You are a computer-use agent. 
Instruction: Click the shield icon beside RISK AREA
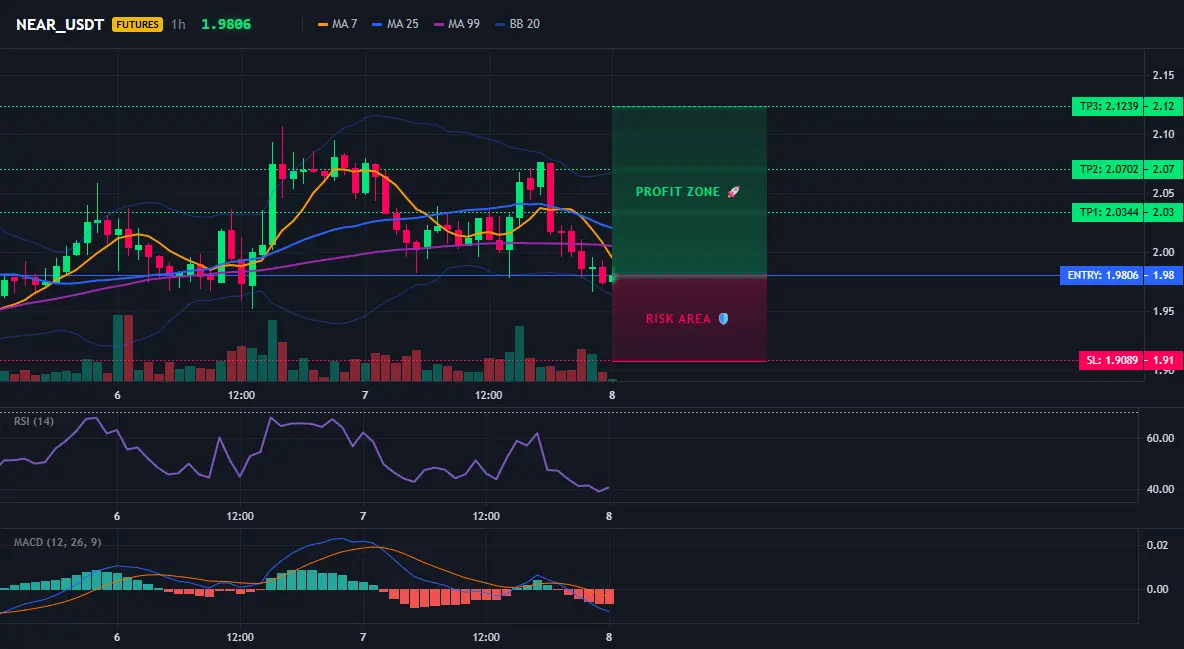[x=723, y=319]
